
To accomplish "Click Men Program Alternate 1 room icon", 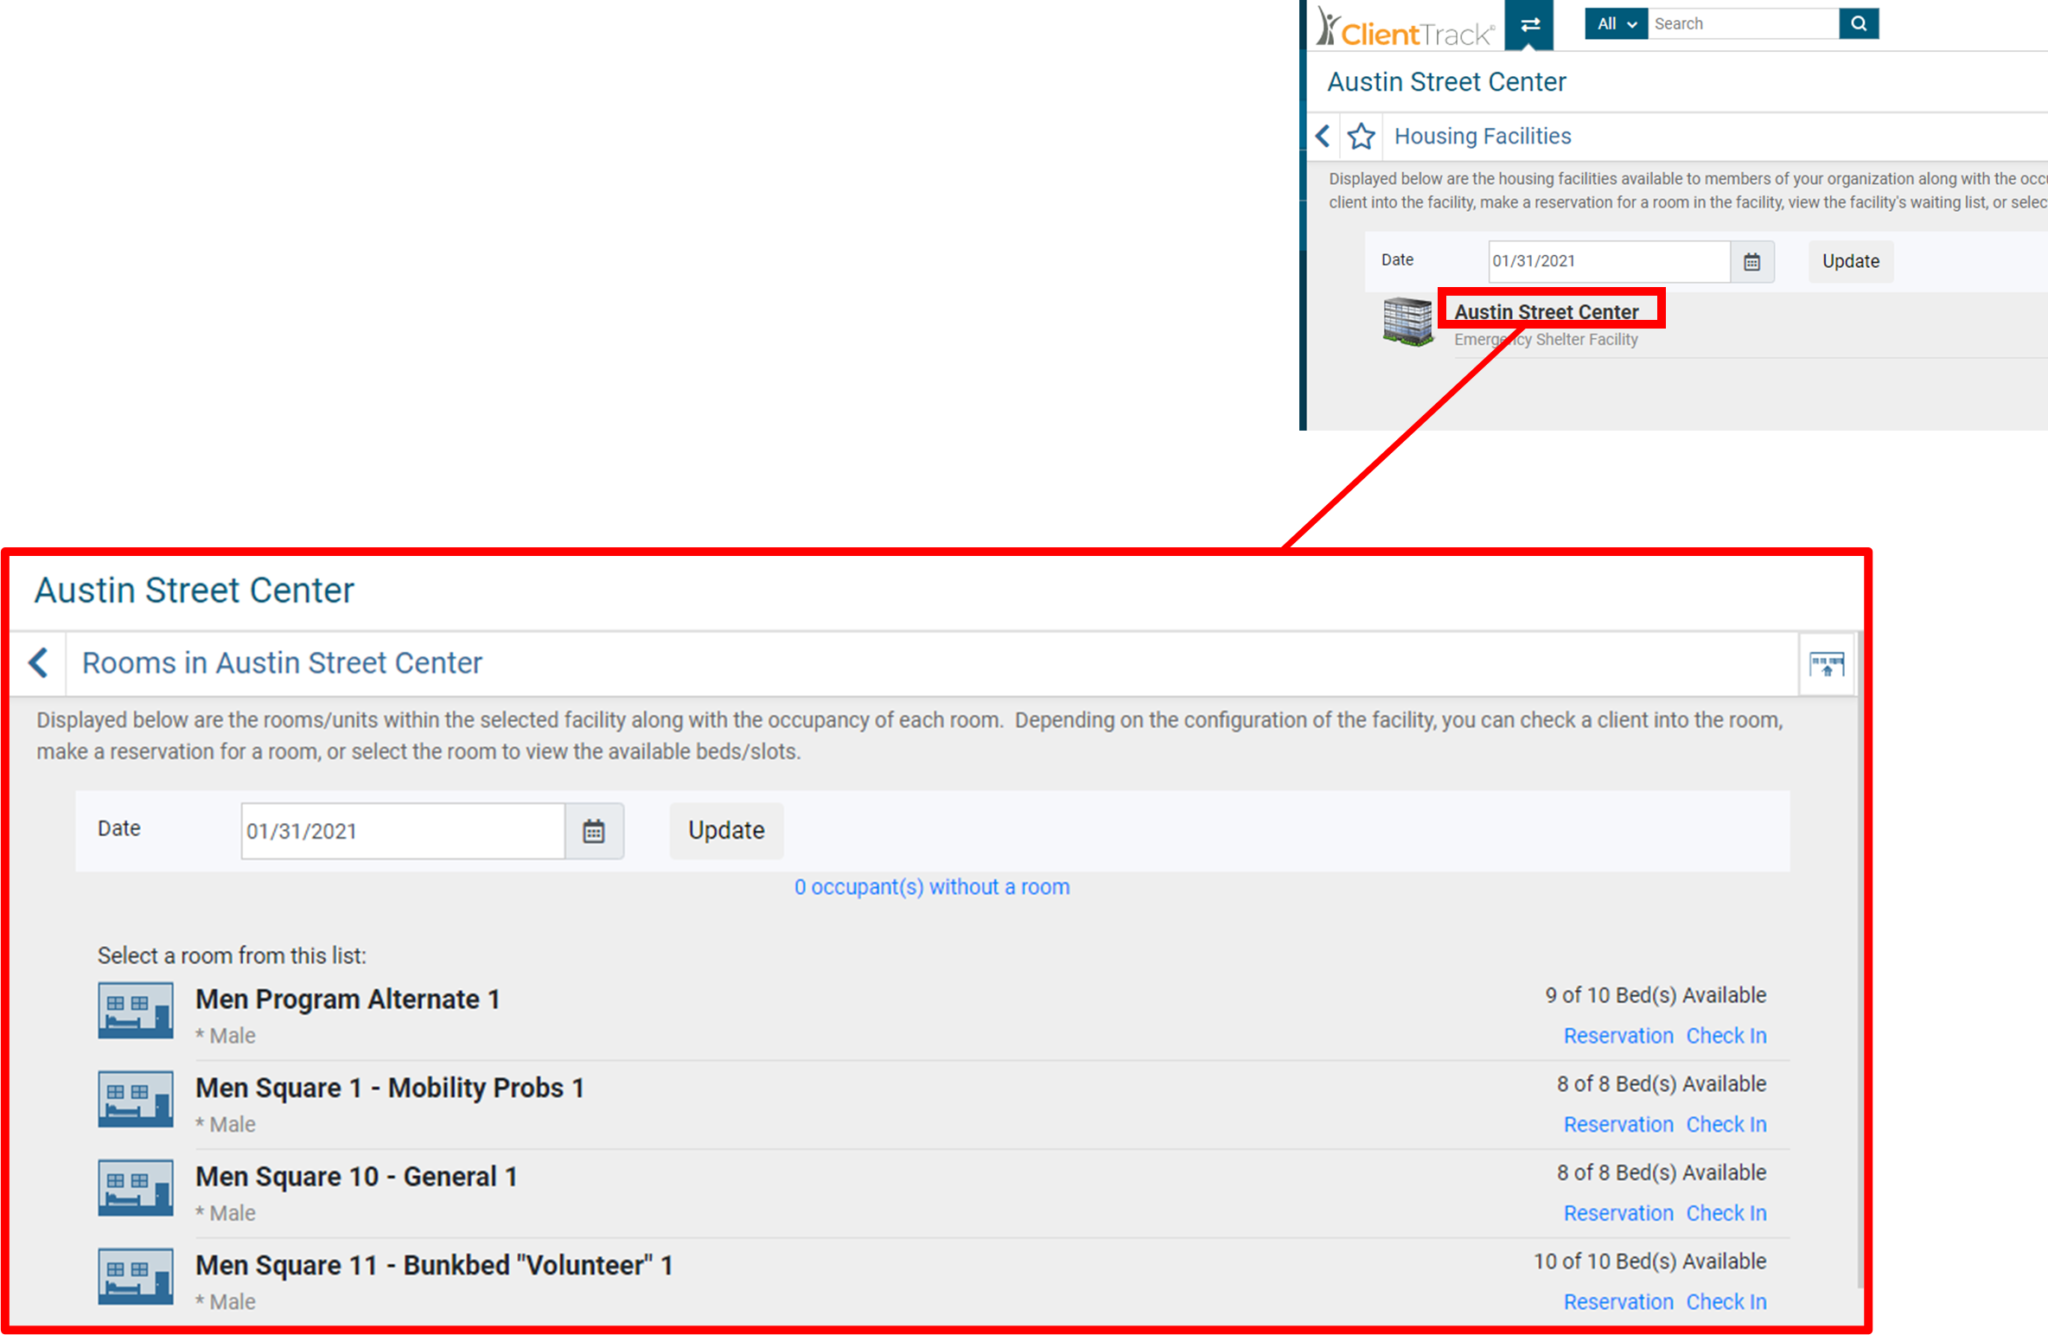I will pyautogui.click(x=135, y=1011).
